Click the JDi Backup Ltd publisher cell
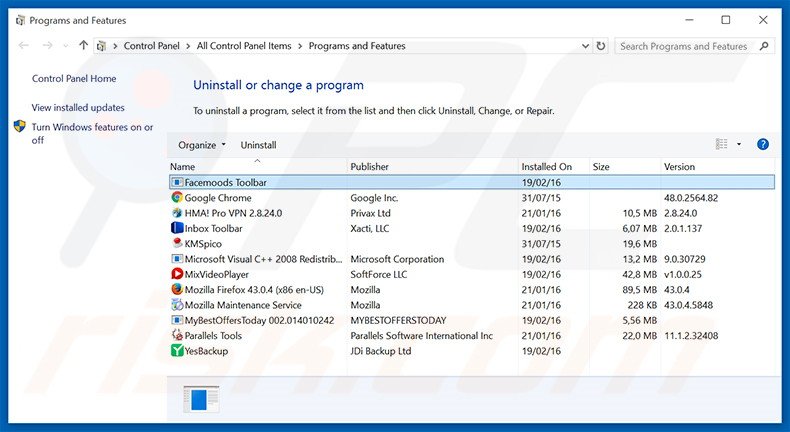This screenshot has height=432, width=790. [380, 351]
